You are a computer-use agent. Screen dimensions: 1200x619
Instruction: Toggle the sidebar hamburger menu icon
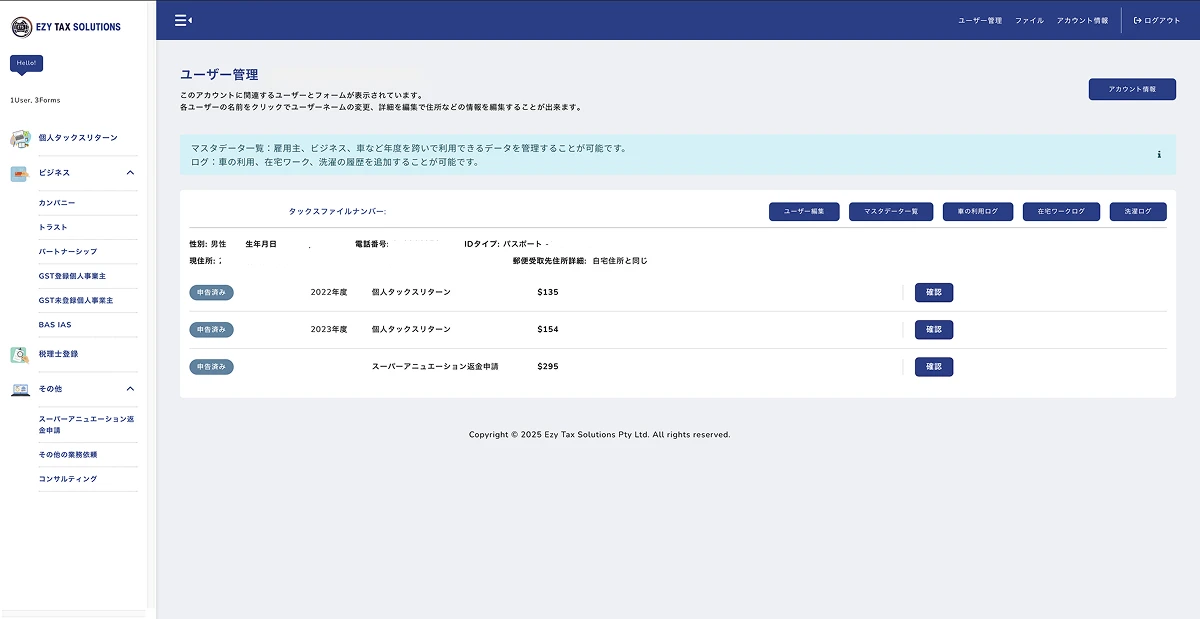183,20
